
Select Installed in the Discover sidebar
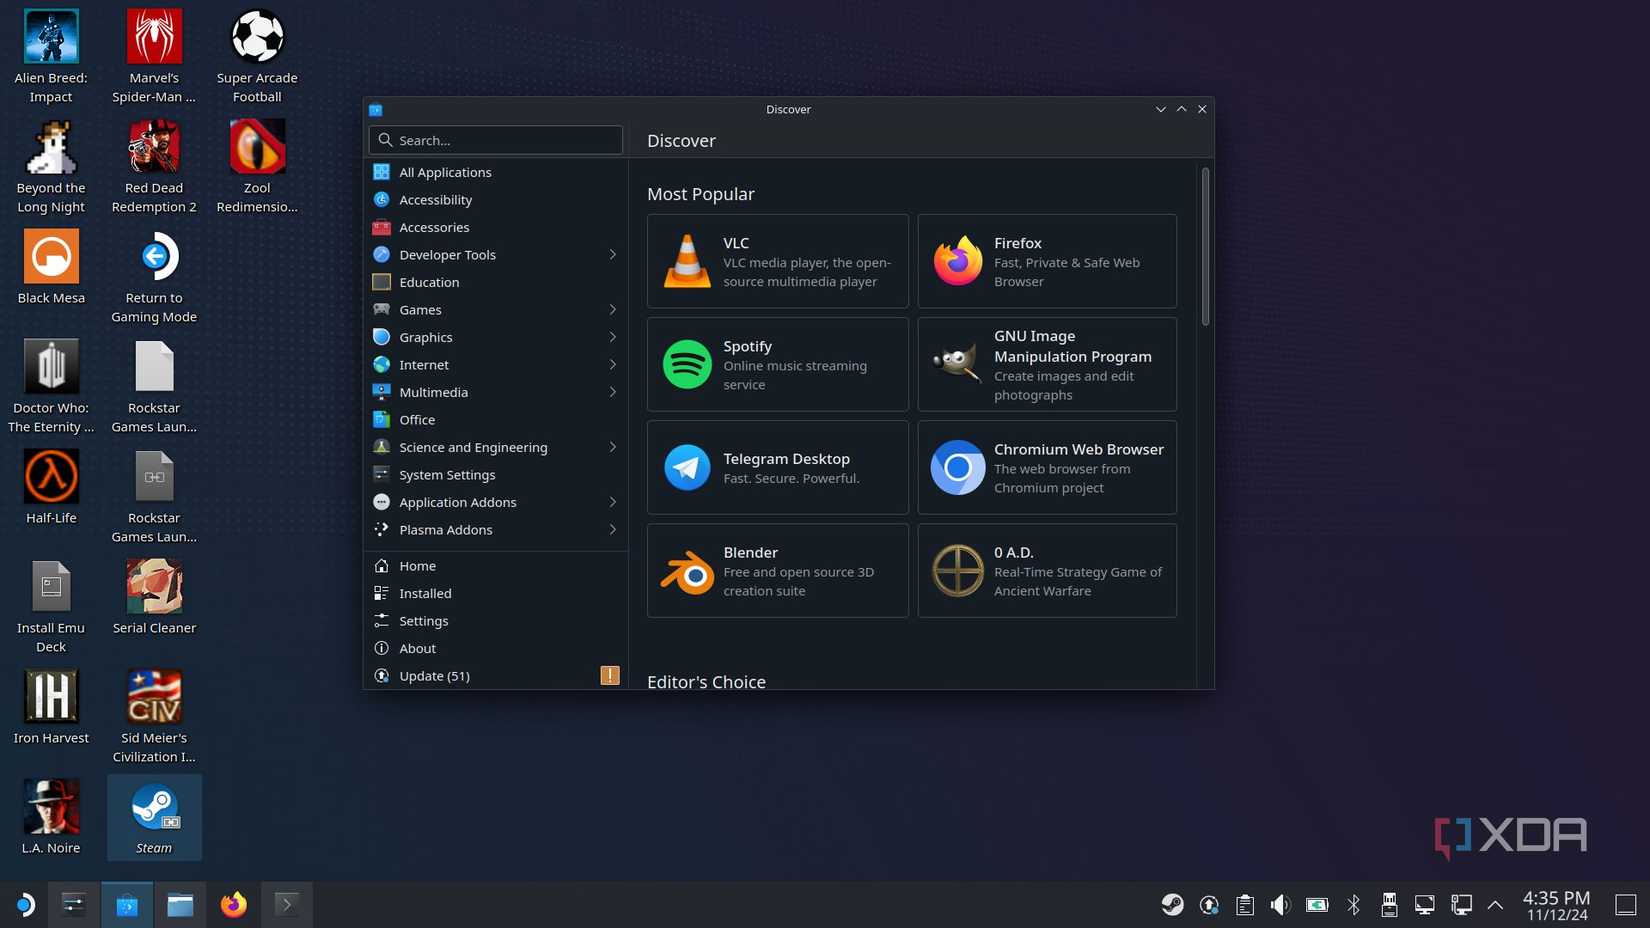click(x=425, y=593)
